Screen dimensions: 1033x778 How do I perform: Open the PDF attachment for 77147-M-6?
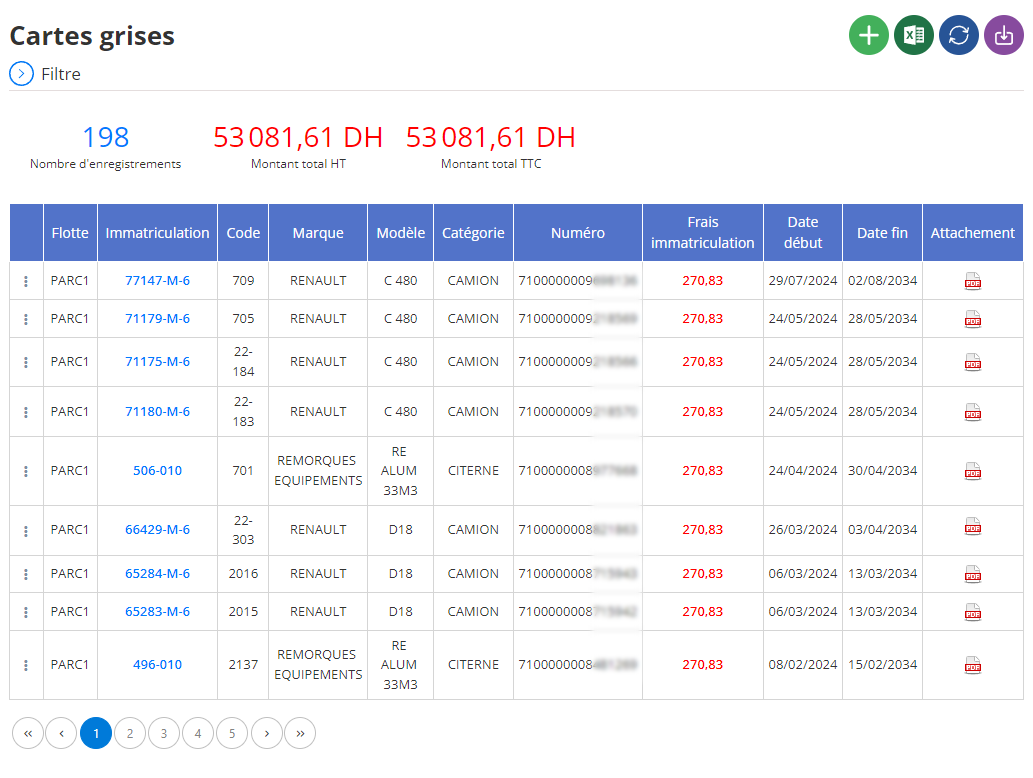click(x=972, y=281)
